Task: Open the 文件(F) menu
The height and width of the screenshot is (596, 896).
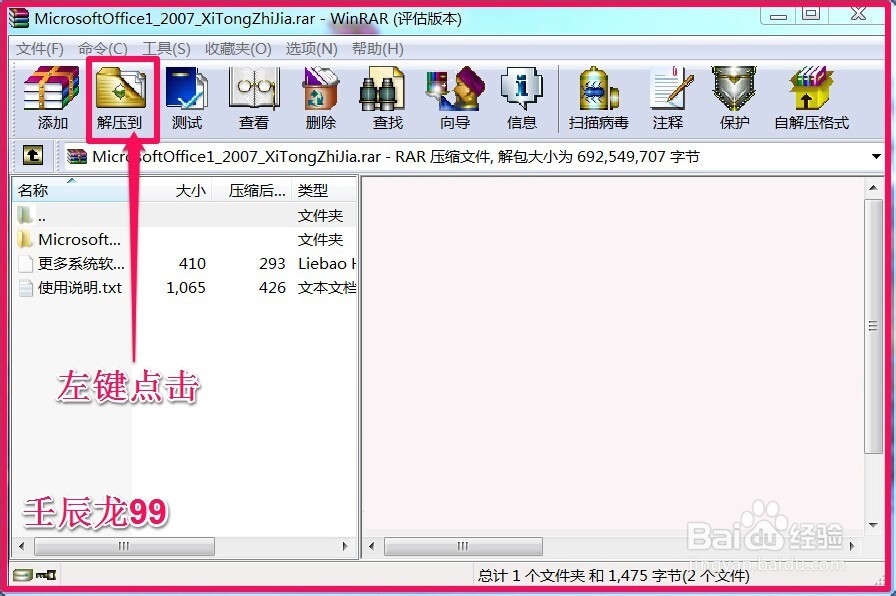Action: 39,49
